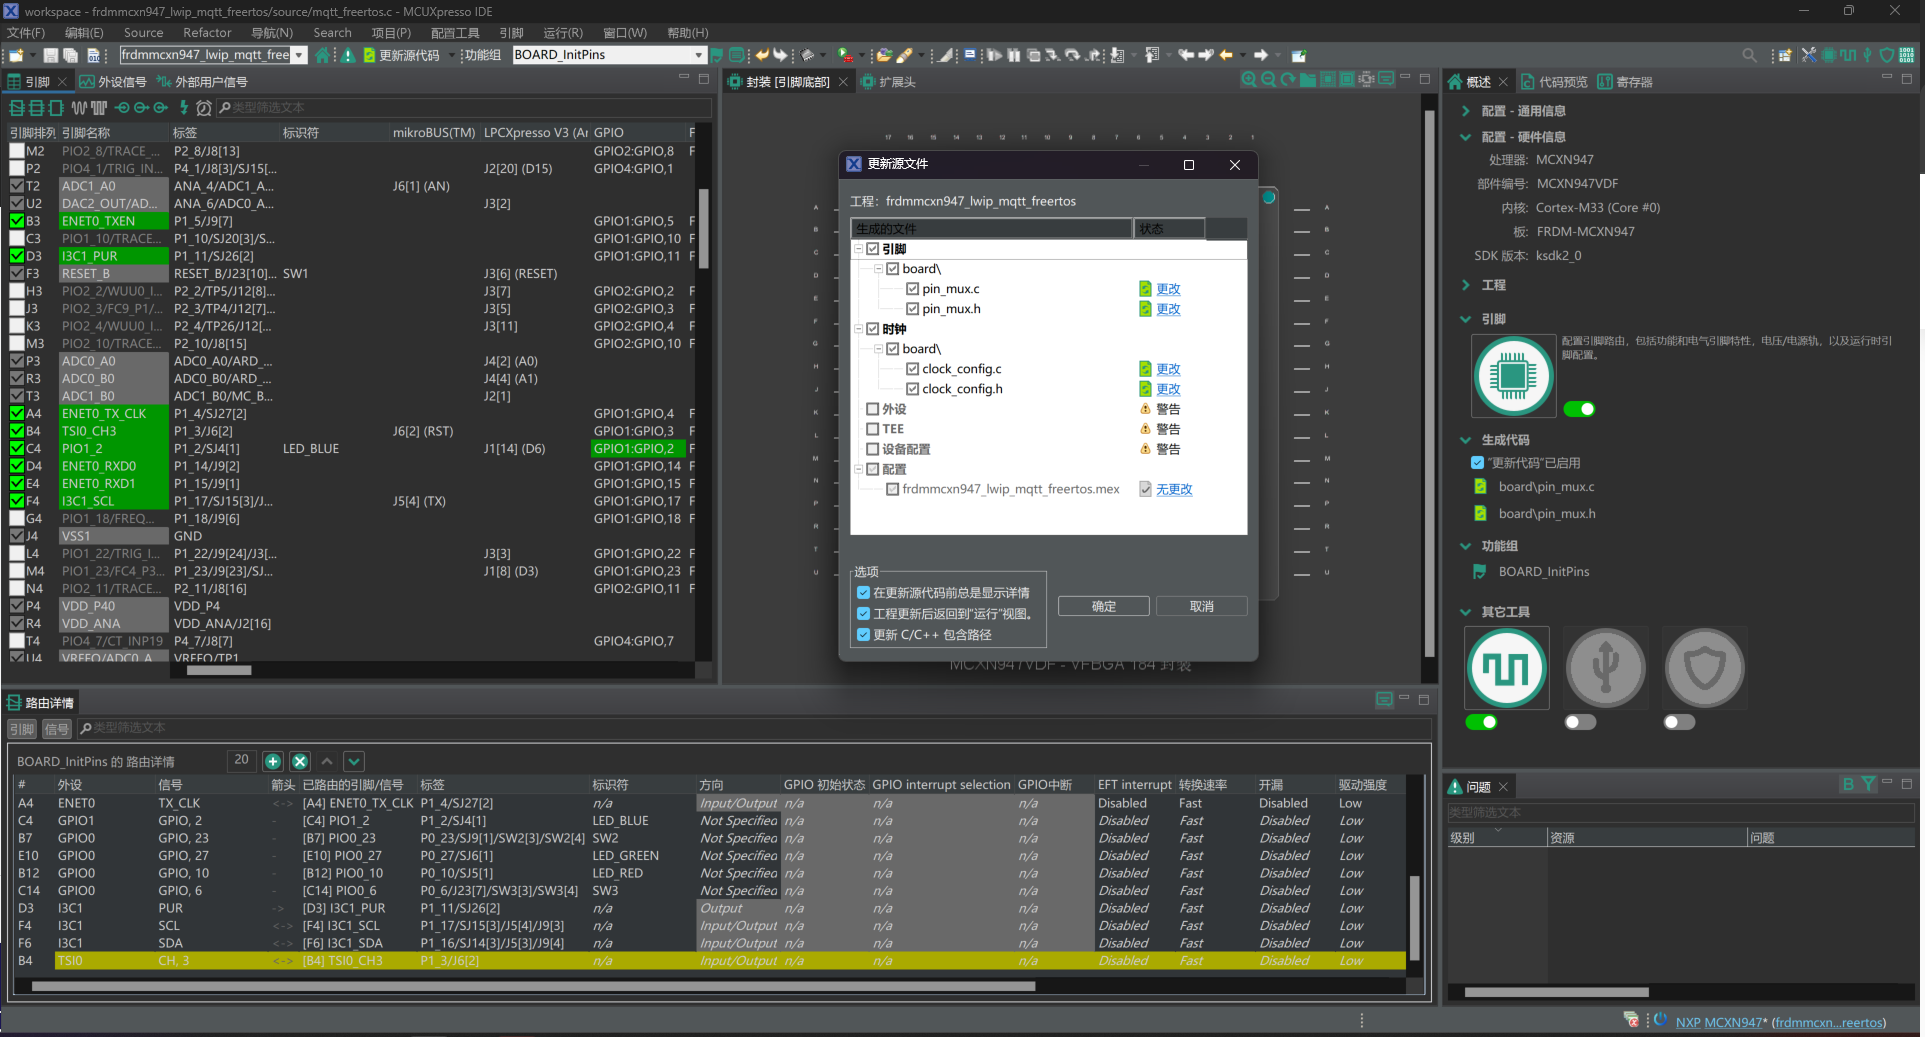The height and width of the screenshot is (1037, 1925).
Task: Click the Pins tool icon in top-right toolbar
Action: coord(1828,55)
